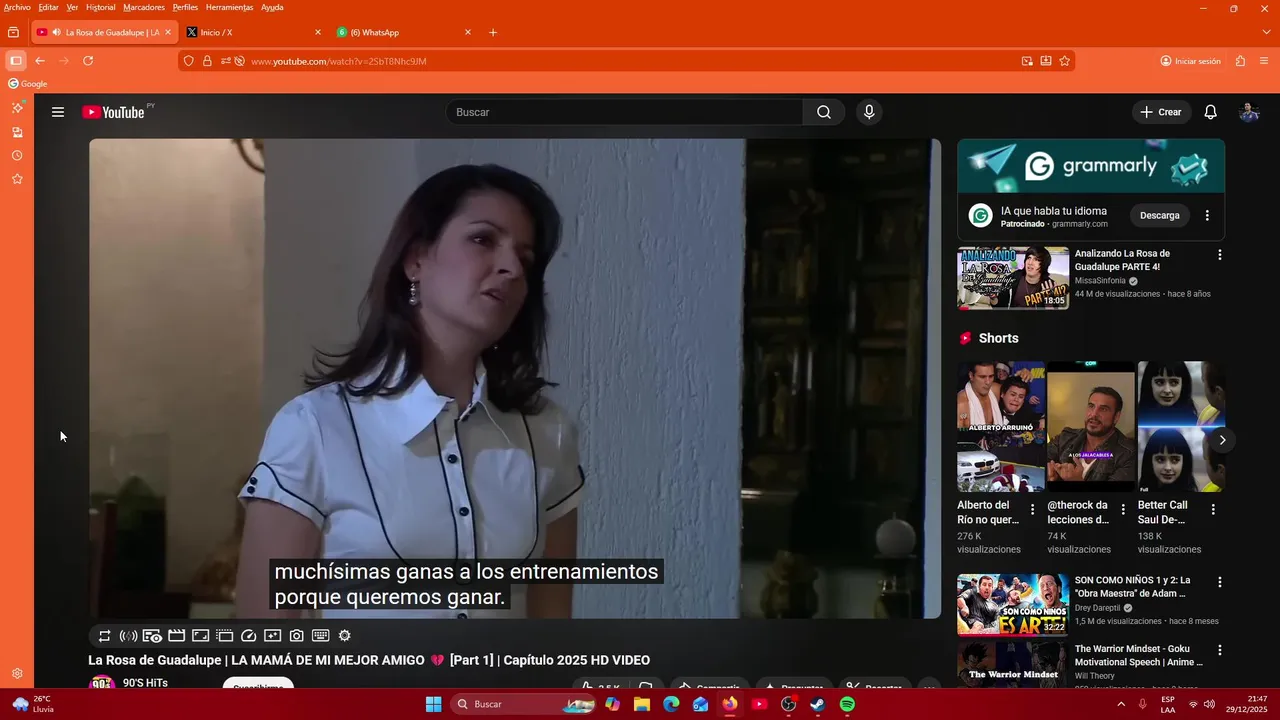This screenshot has height=720, width=1280.
Task: Open options menu on Grammarly ad
Action: pyautogui.click(x=1207, y=215)
